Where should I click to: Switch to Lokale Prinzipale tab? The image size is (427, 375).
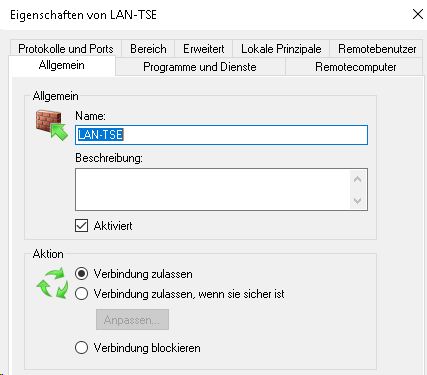281,49
